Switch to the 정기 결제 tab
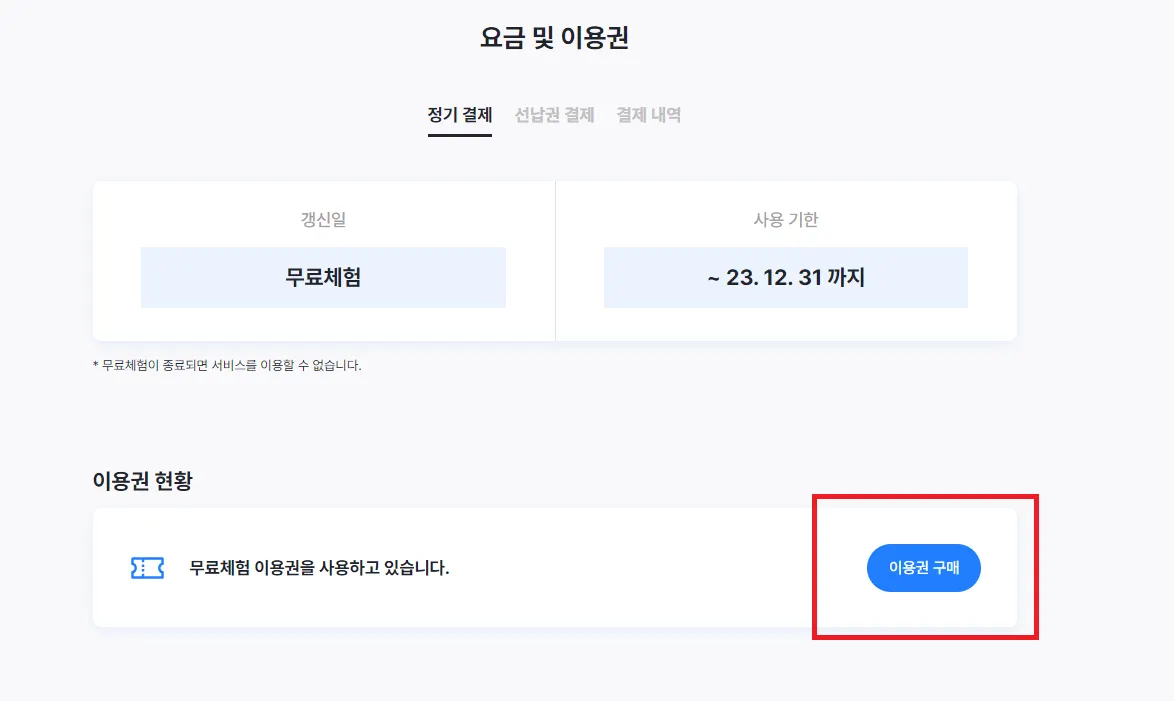 click(x=460, y=115)
